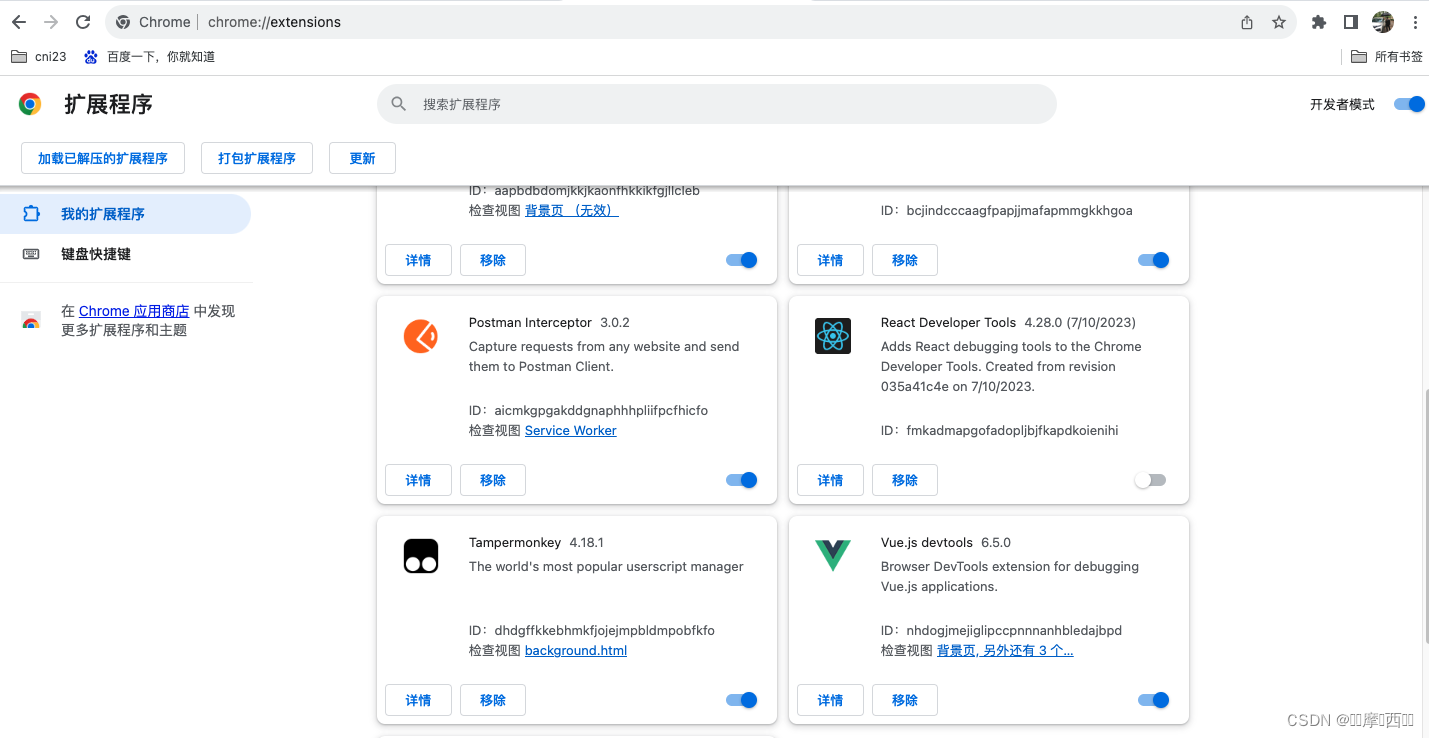Open 所有书签 folder
The image size is (1429, 738).
pyautogui.click(x=1387, y=57)
